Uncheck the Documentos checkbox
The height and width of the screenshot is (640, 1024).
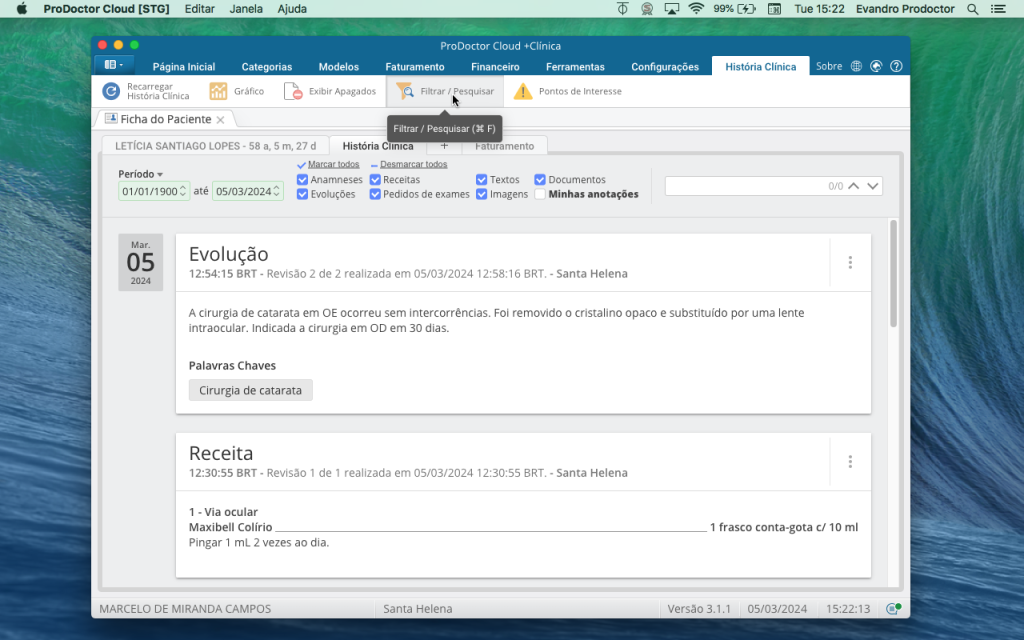point(540,180)
